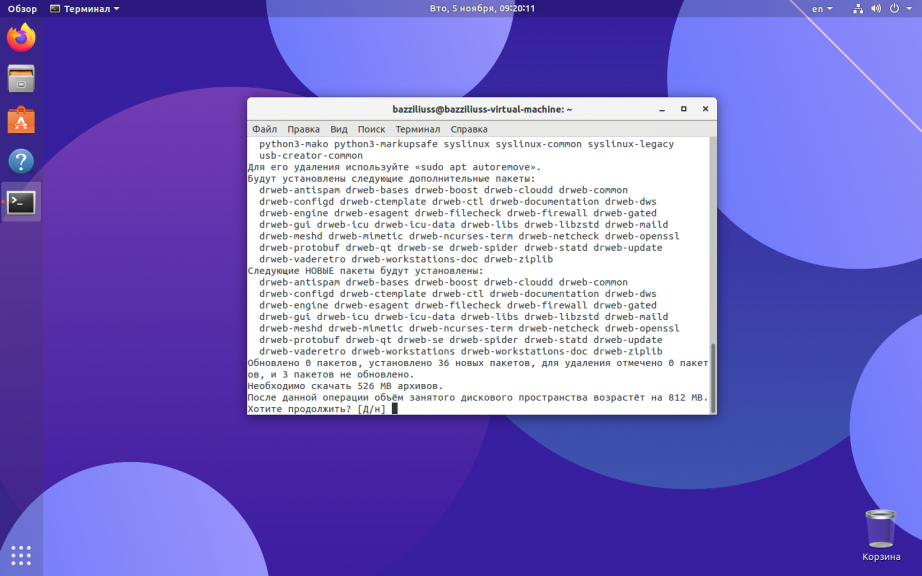Open the Корзина trash desktop icon
The height and width of the screenshot is (576, 922).
click(881, 535)
